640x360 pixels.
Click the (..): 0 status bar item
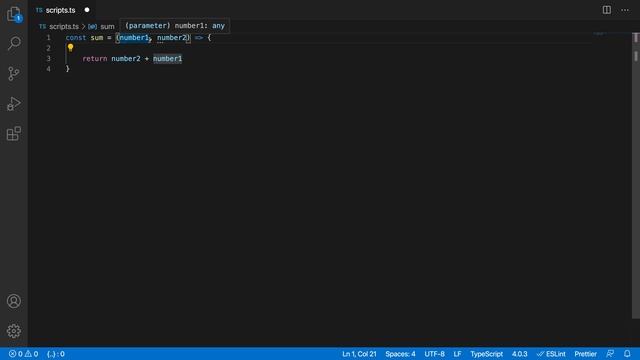pyautogui.click(x=56, y=354)
